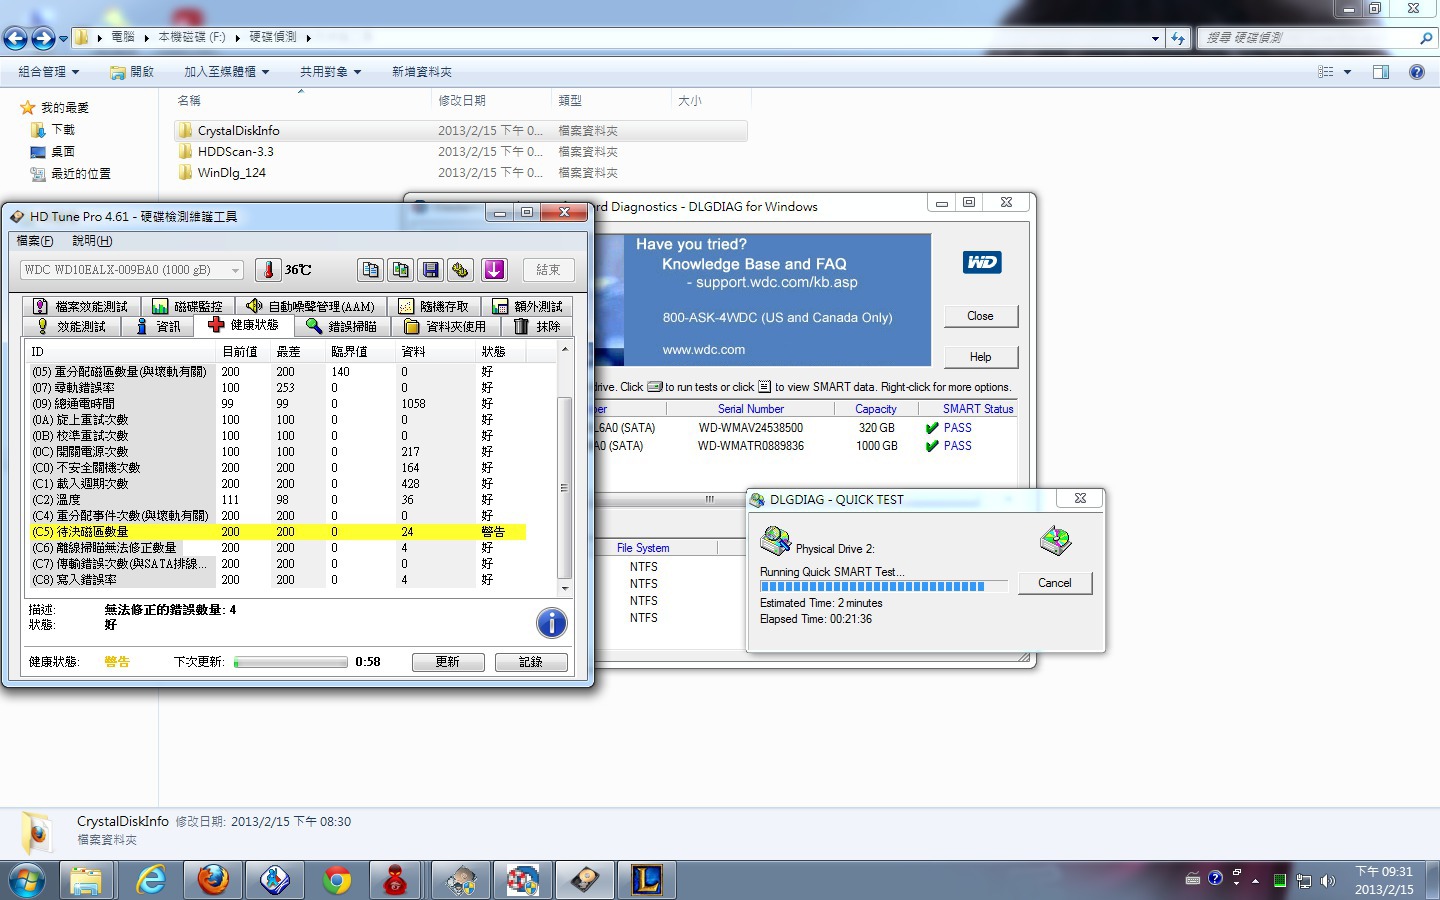Image resolution: width=1440 pixels, height=900 pixels.
Task: Click the Quick SMART Test progress bar
Action: pyautogui.click(x=883, y=587)
